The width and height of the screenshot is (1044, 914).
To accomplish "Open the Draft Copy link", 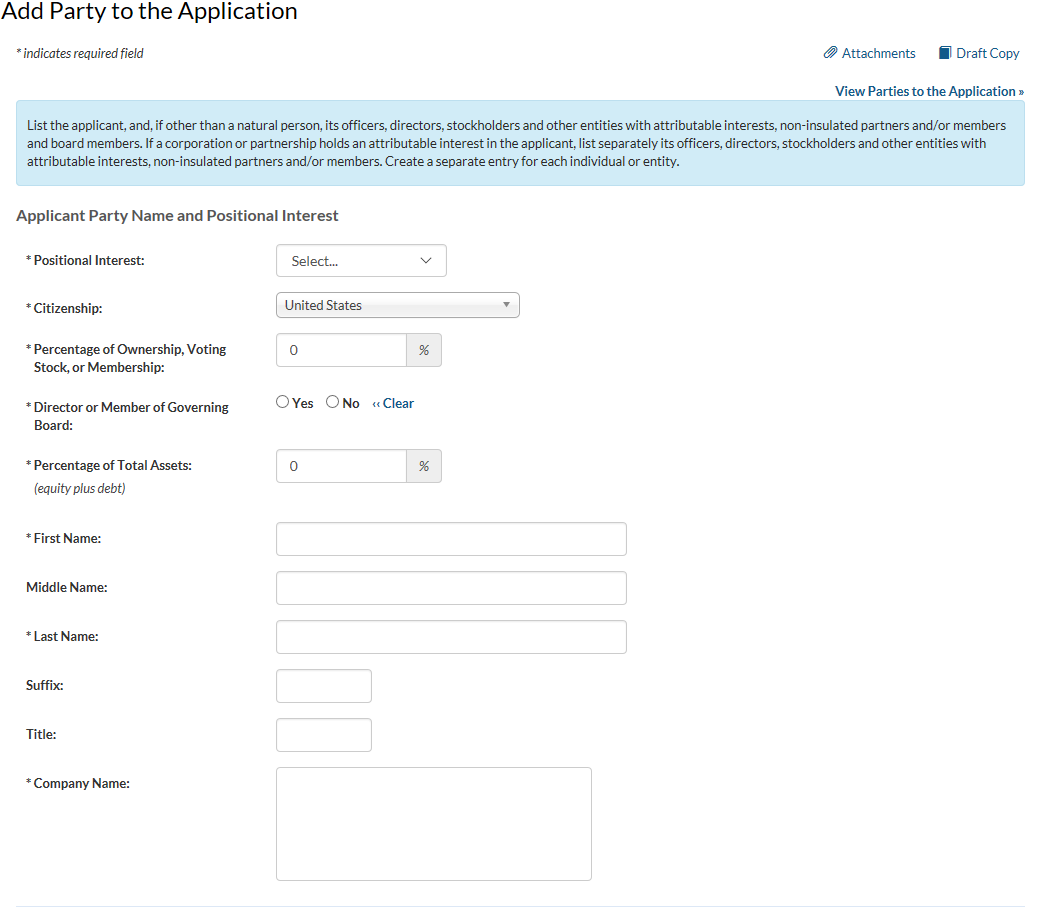I will [987, 53].
